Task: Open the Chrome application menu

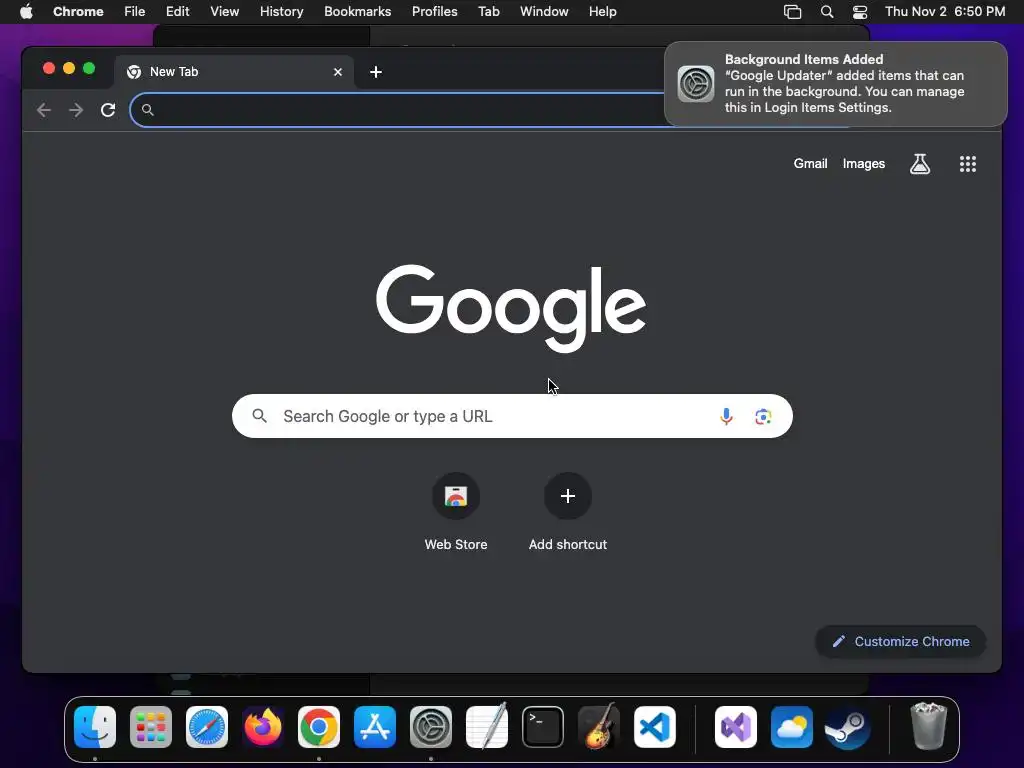Action: click(78, 12)
